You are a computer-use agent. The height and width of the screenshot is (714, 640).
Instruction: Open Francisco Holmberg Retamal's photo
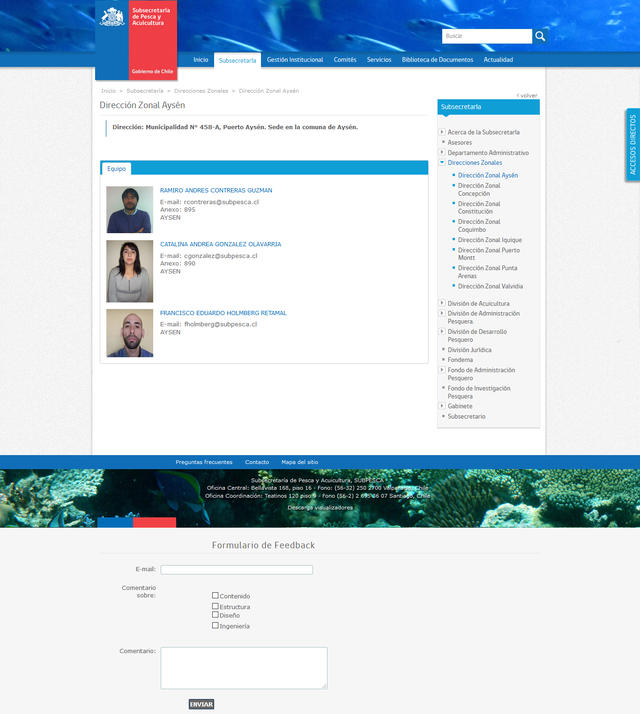point(129,333)
